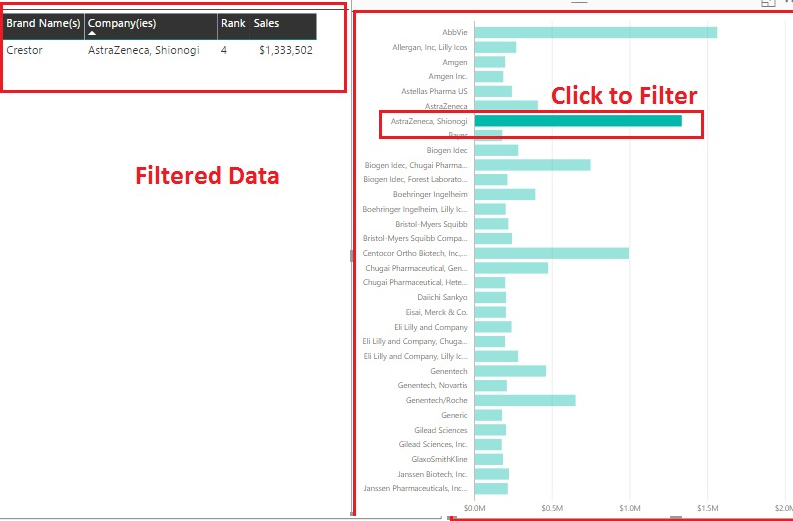Click the Janssen Biotech, Inc. bar

(x=492, y=474)
